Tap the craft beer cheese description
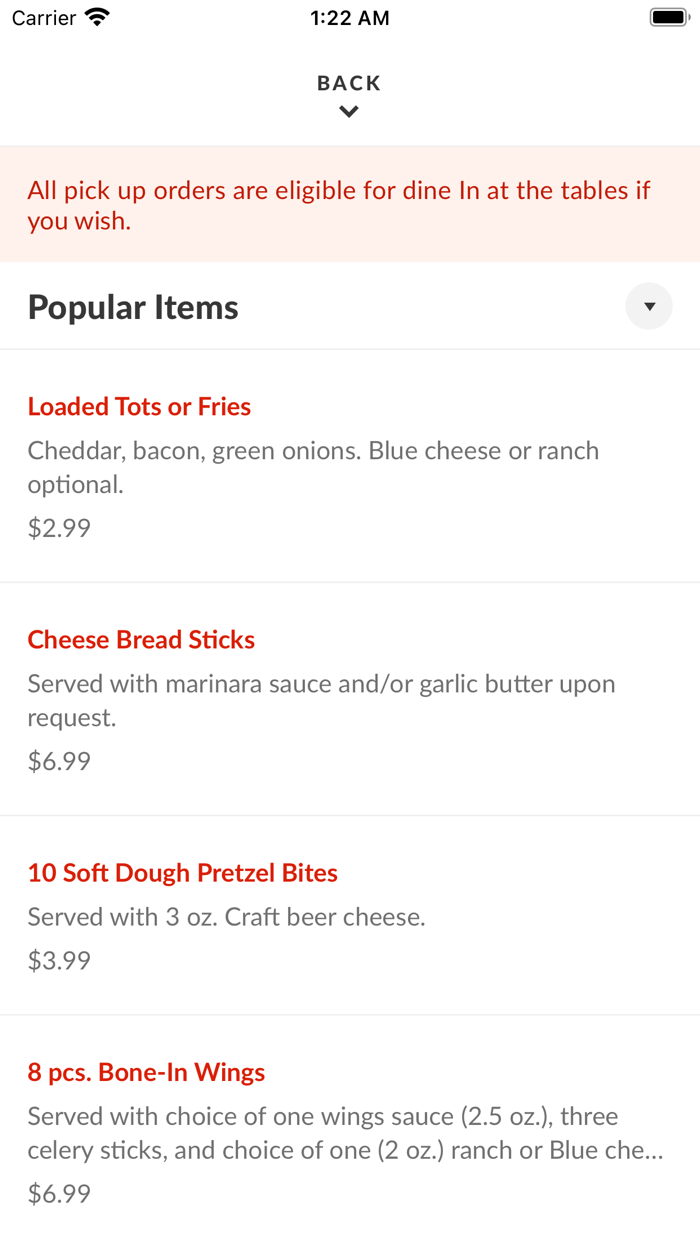 [x=227, y=917]
